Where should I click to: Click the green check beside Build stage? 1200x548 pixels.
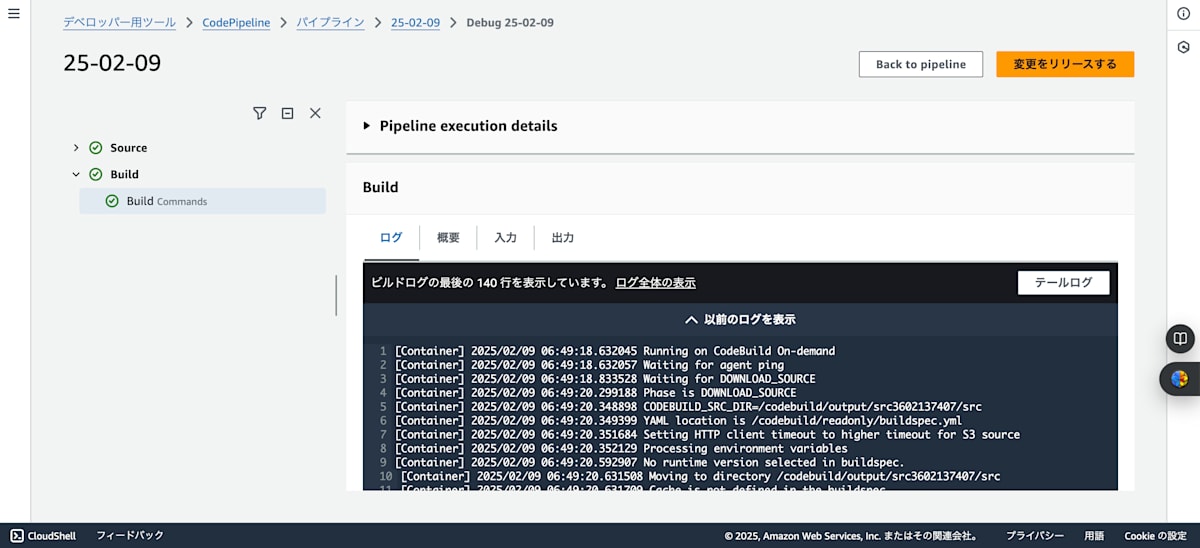[96, 174]
